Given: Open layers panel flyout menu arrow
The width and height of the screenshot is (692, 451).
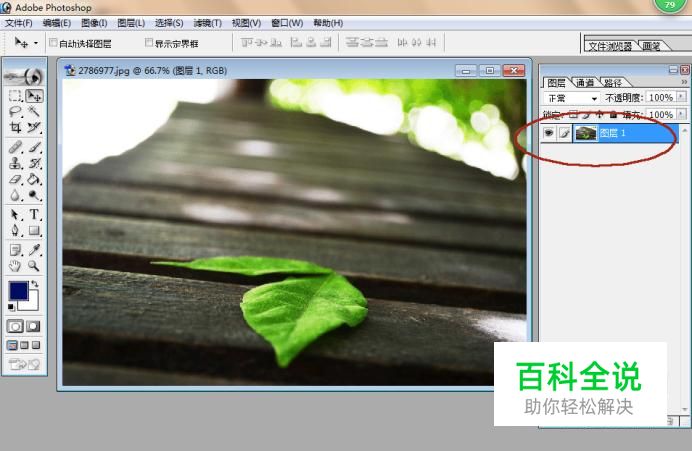Looking at the screenshot, I should pyautogui.click(x=684, y=82).
